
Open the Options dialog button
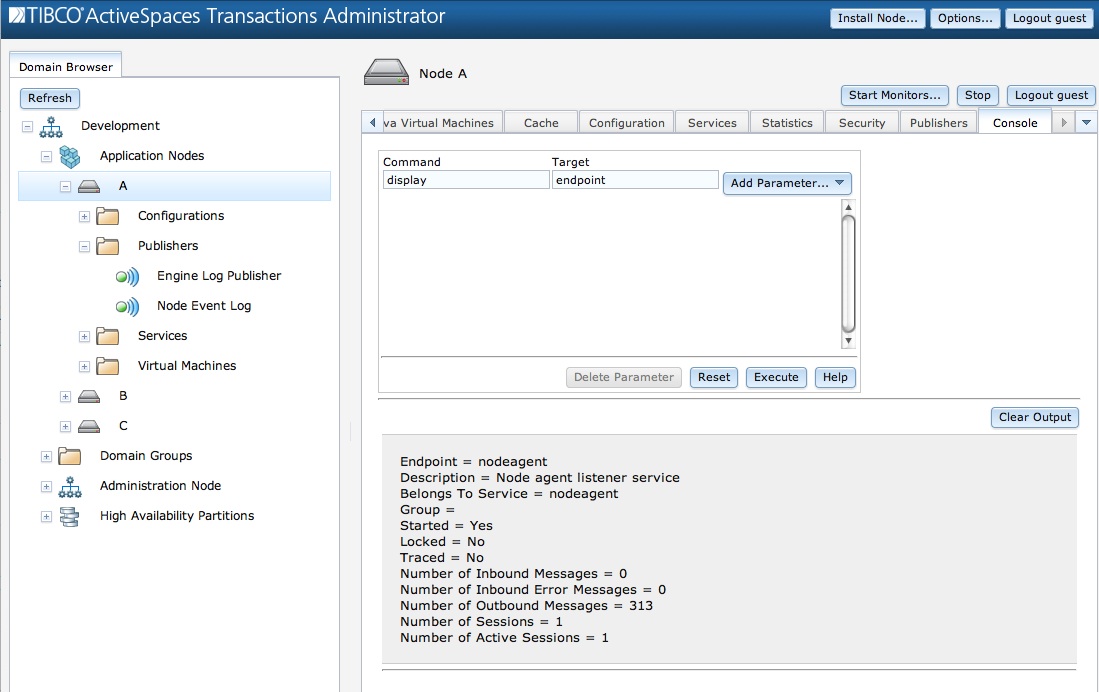coord(965,18)
